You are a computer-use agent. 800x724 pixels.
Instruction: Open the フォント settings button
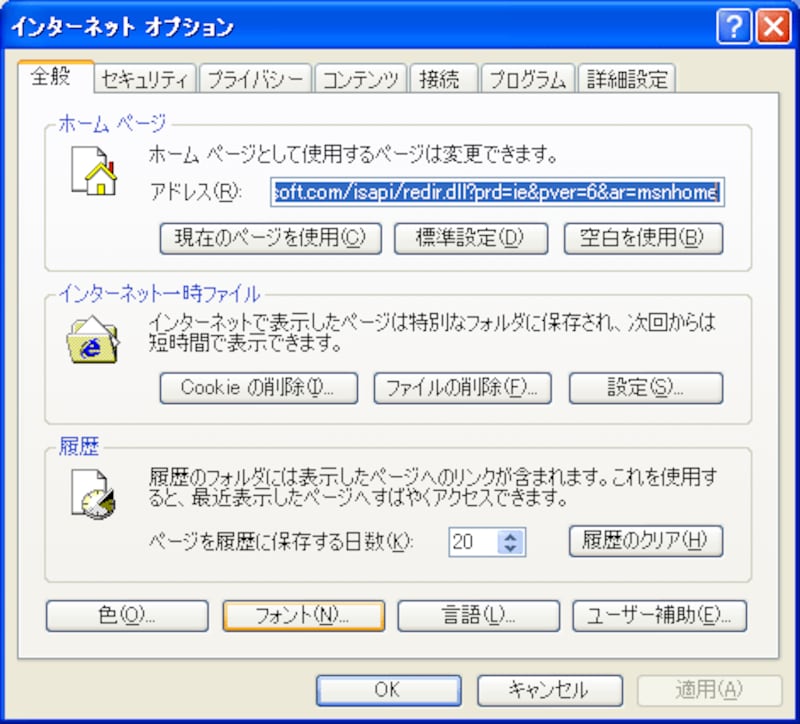[x=304, y=616]
